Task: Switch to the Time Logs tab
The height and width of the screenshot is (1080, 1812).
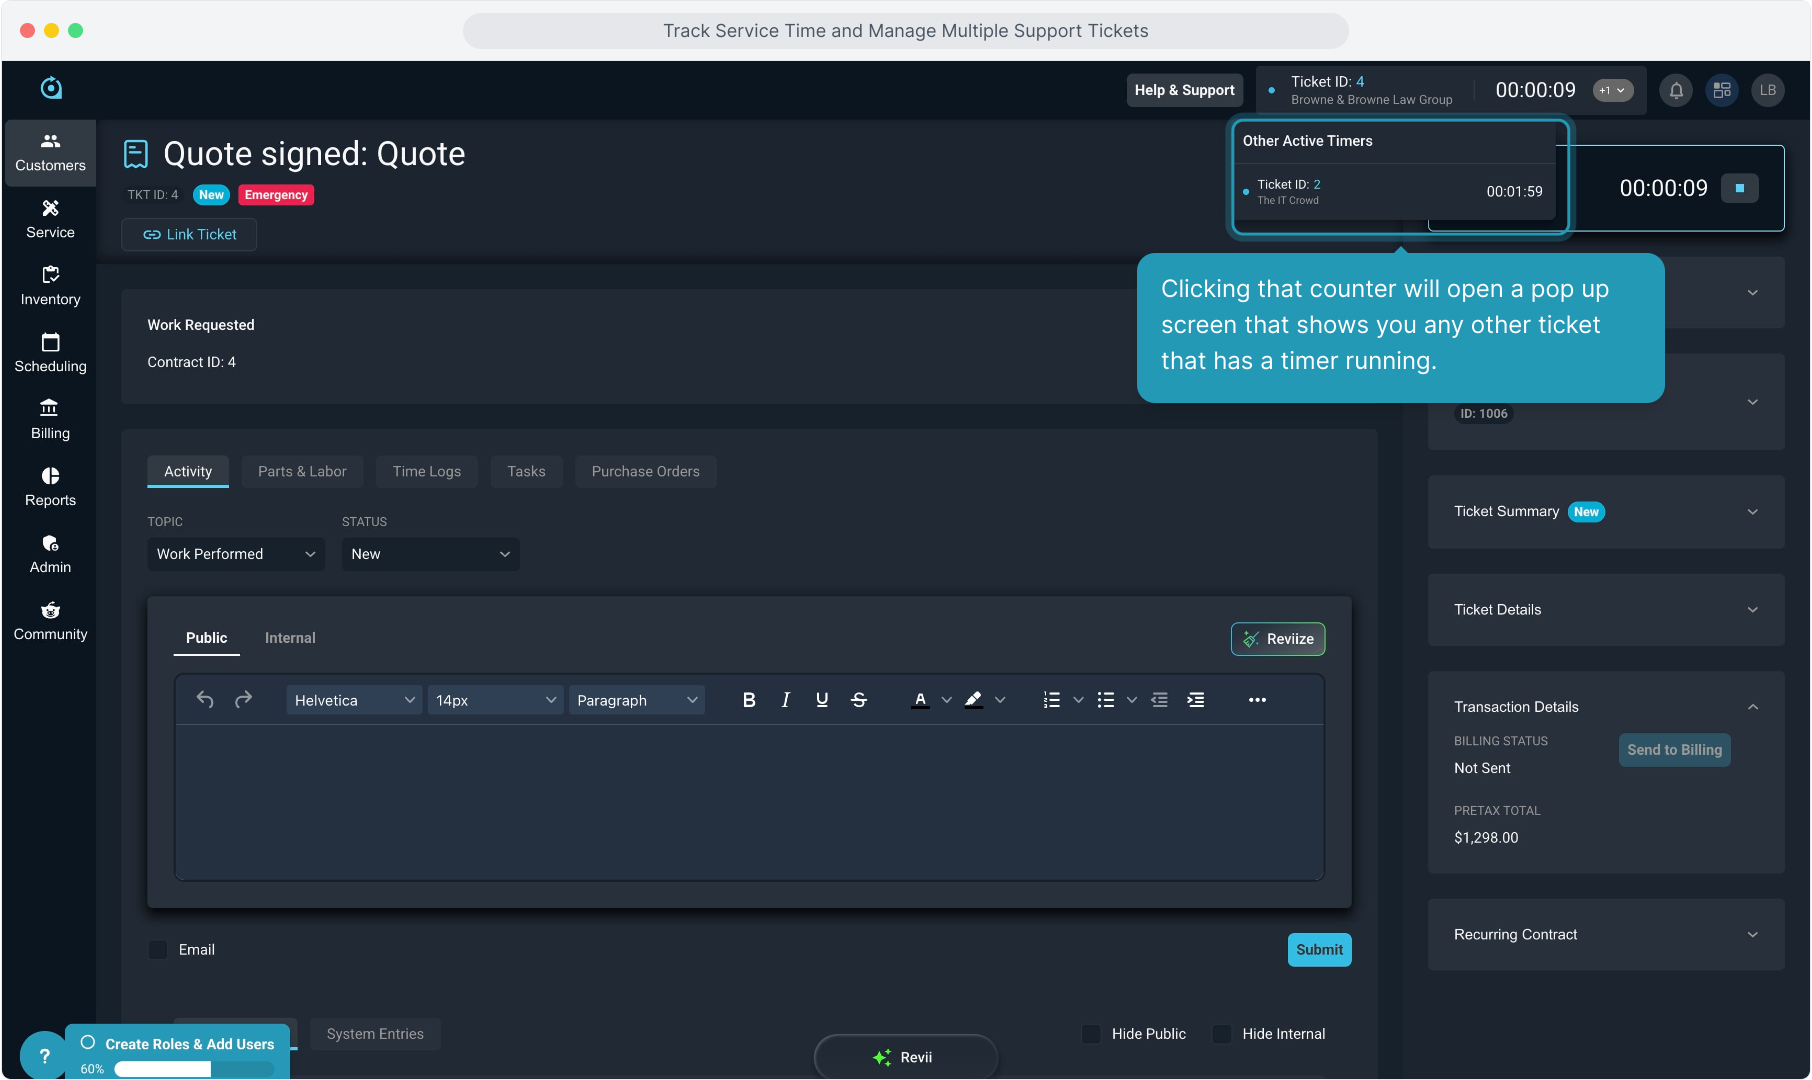Action: tap(426, 472)
